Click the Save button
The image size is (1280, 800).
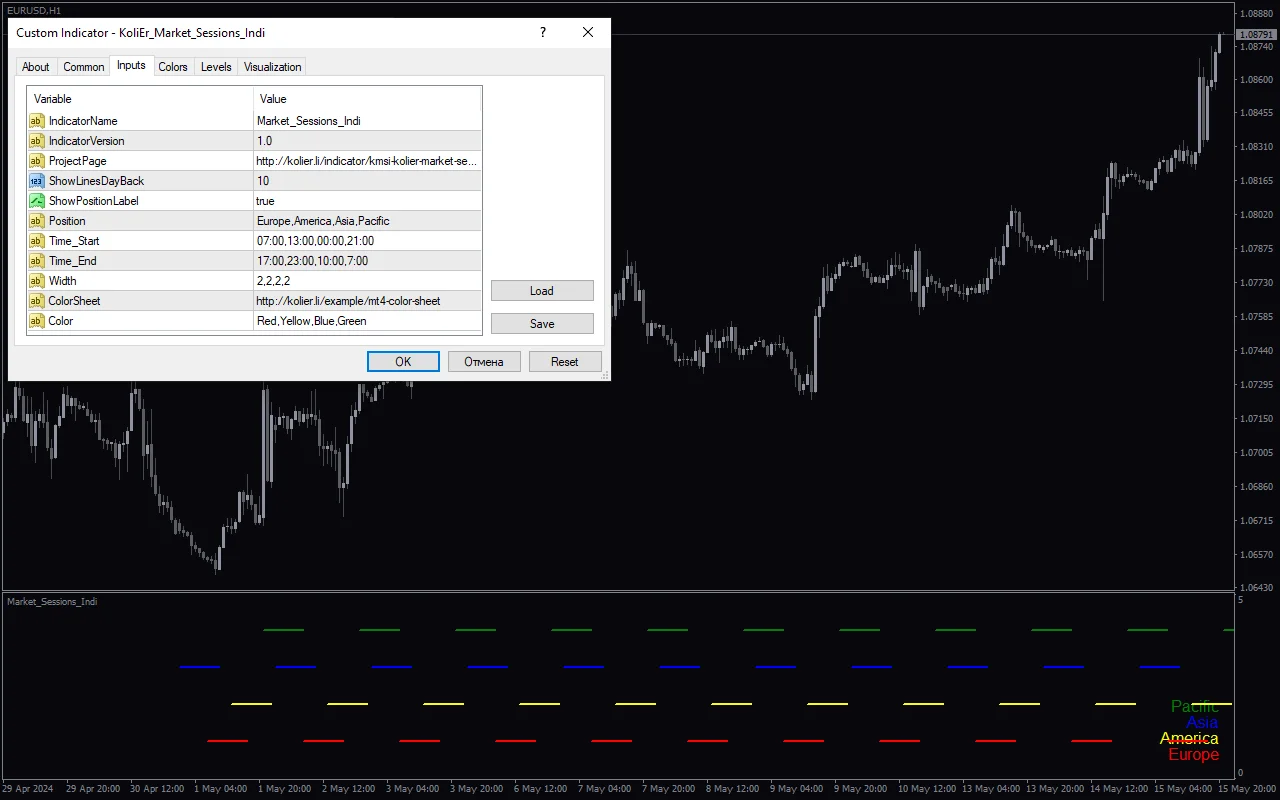click(x=541, y=323)
